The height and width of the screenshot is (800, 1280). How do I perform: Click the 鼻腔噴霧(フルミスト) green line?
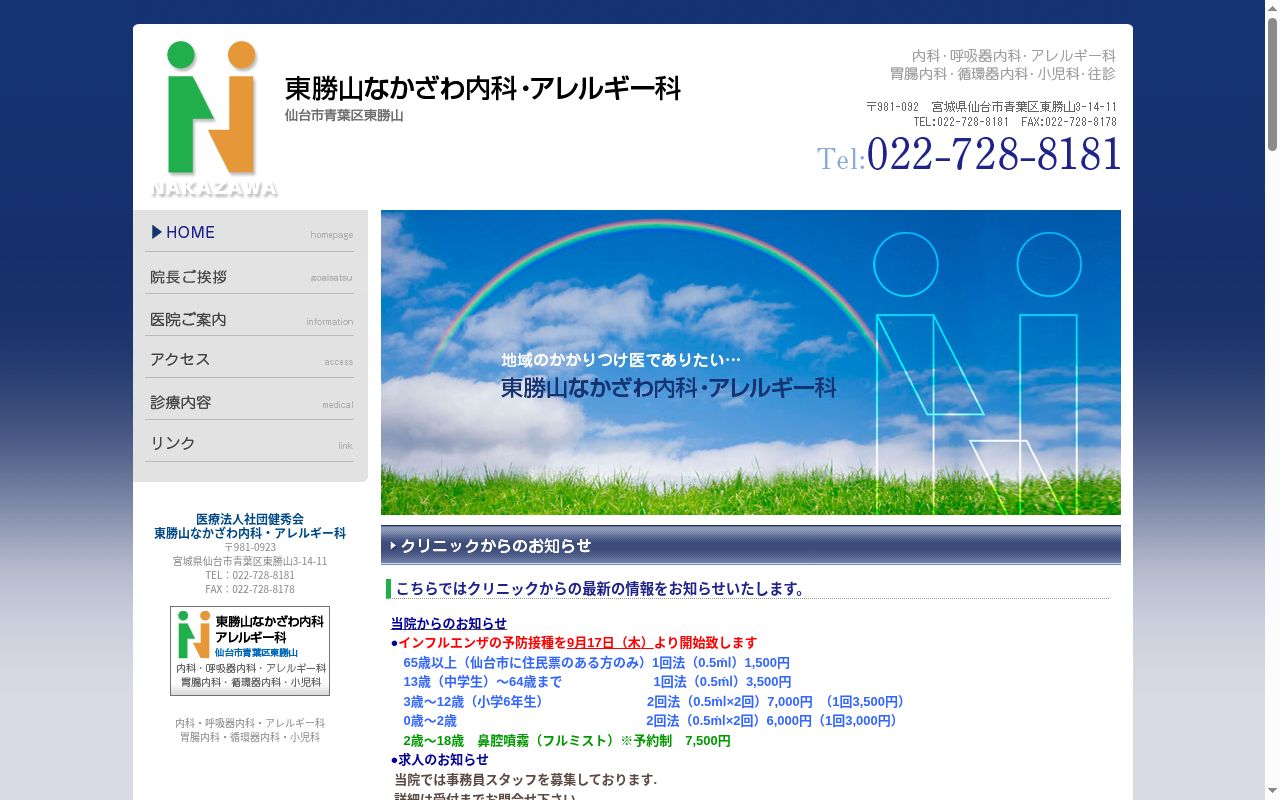coord(567,740)
